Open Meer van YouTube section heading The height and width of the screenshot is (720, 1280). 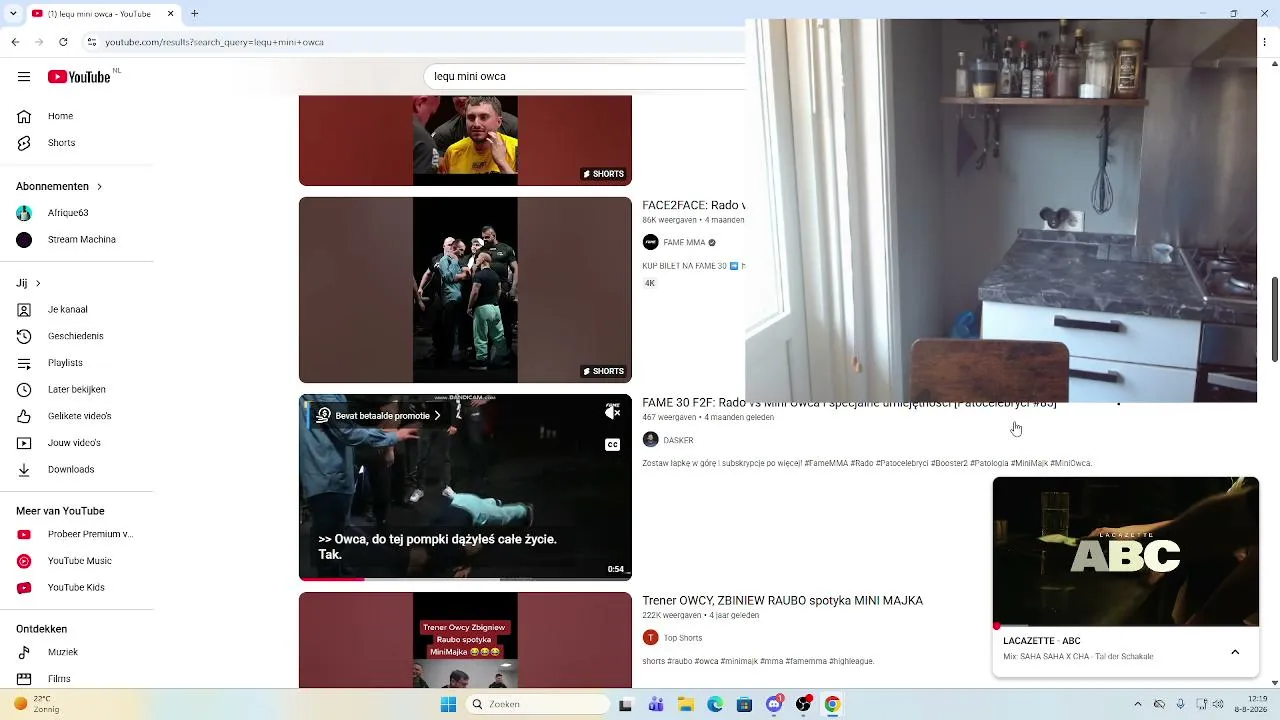click(60, 510)
